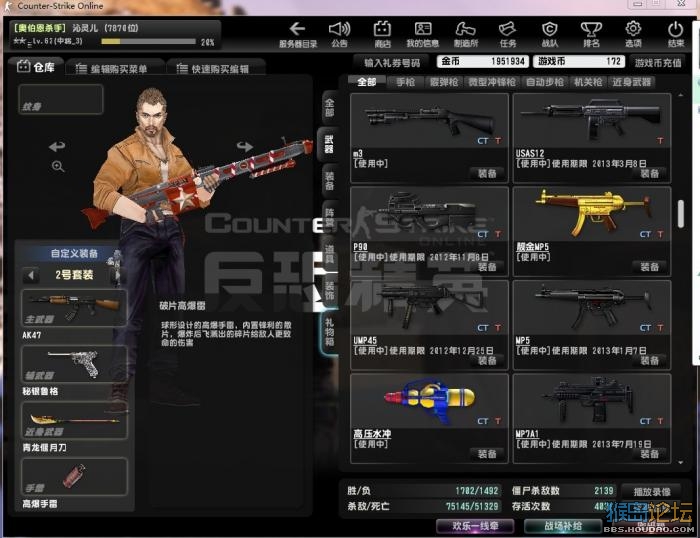Viewport: 700px width, 538px height.
Task: Select vertical 武器 category tab
Action: click(329, 144)
